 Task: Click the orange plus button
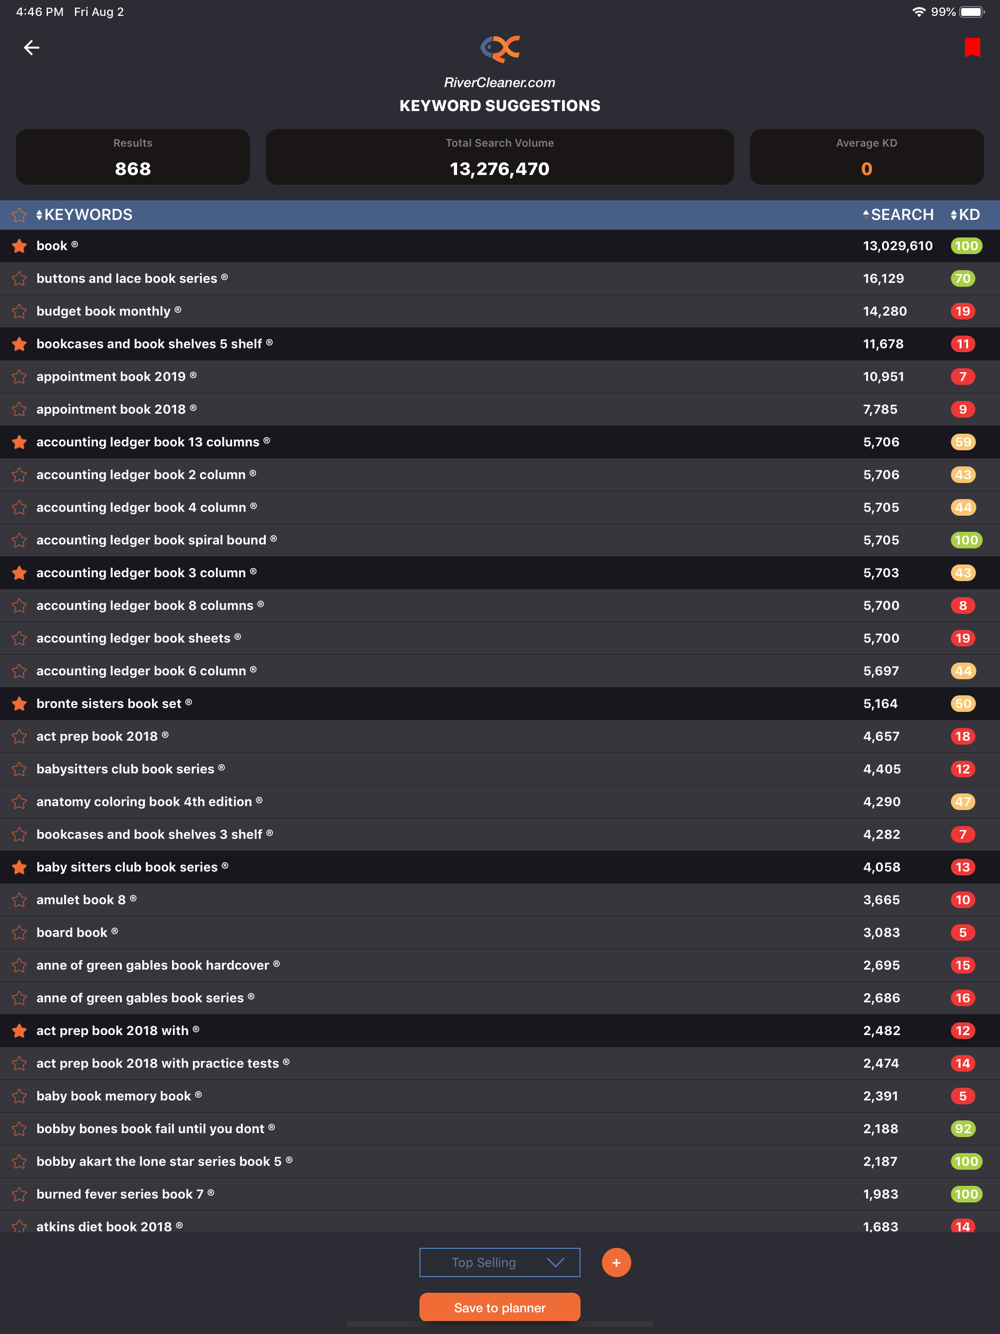[616, 1263]
